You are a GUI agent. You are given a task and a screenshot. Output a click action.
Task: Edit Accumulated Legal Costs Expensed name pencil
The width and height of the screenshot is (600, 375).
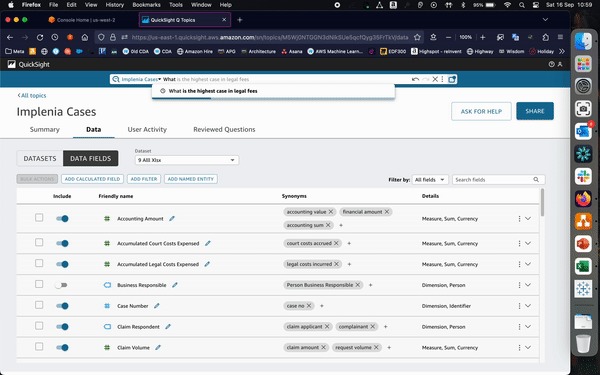pos(207,264)
